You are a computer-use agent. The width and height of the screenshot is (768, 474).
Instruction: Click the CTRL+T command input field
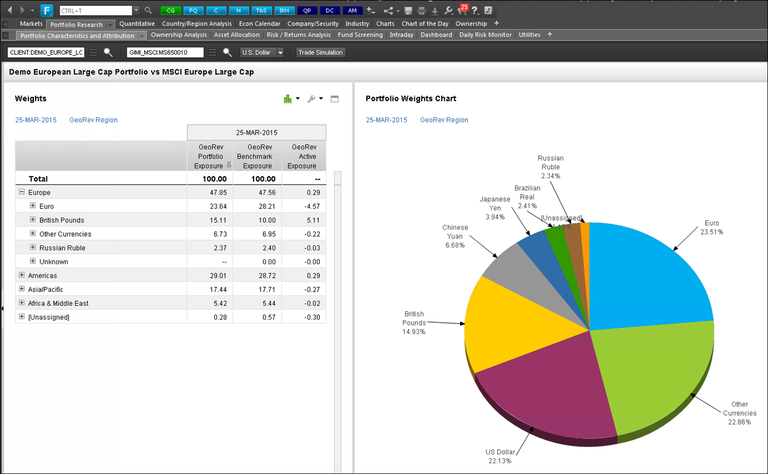click(96, 10)
